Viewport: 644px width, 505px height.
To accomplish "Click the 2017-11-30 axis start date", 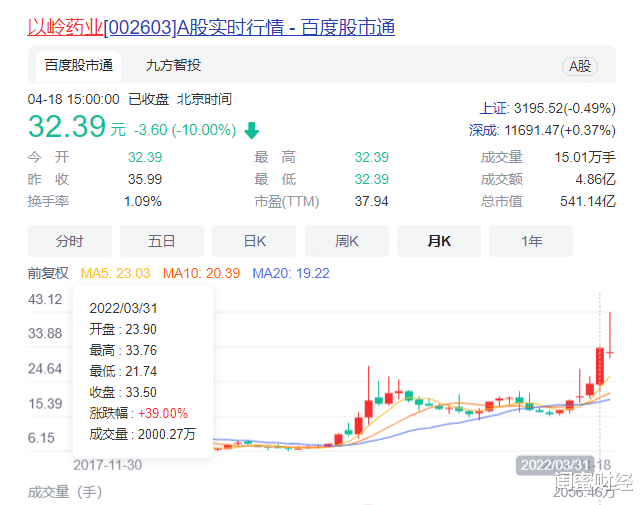I will (x=108, y=465).
